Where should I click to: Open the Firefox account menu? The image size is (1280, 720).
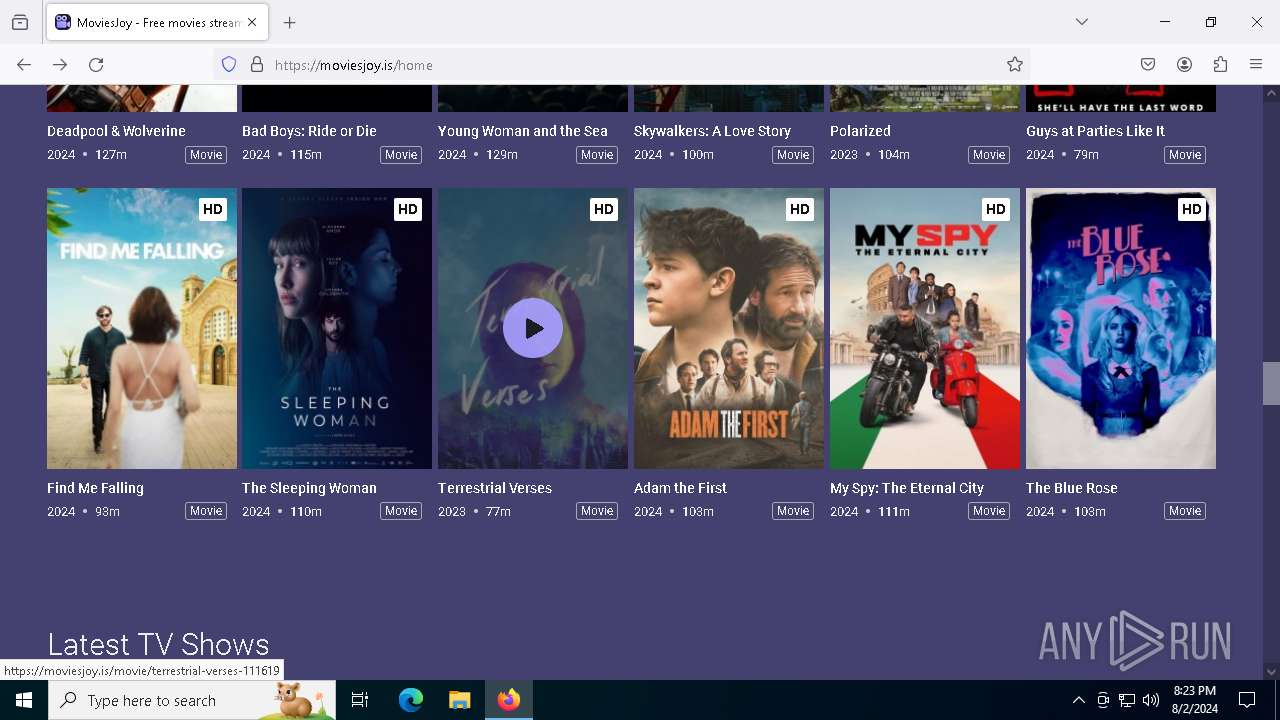(x=1184, y=65)
